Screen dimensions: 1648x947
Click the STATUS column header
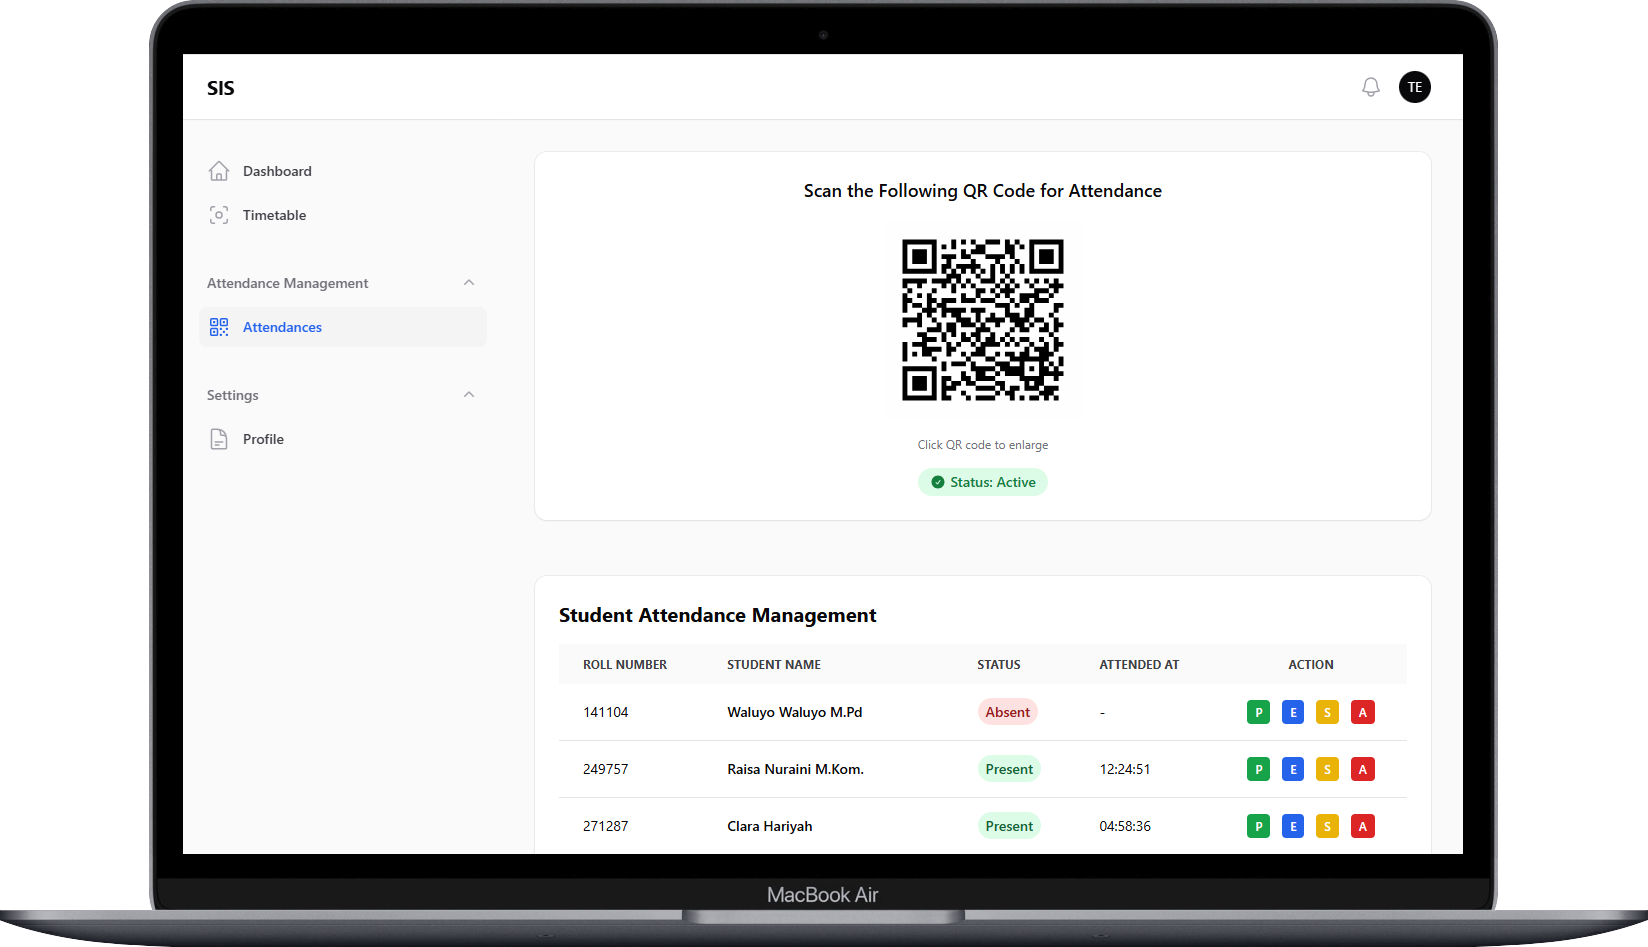pos(999,664)
